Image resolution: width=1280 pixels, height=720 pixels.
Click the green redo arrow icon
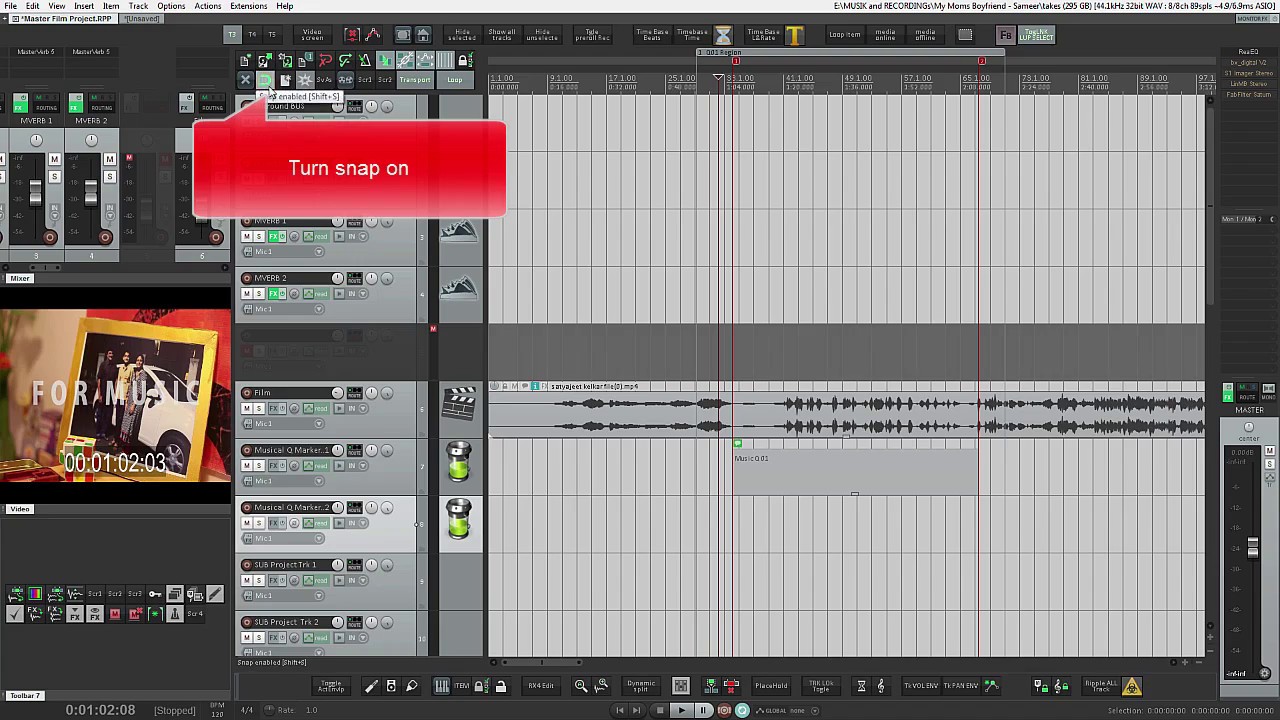click(345, 61)
